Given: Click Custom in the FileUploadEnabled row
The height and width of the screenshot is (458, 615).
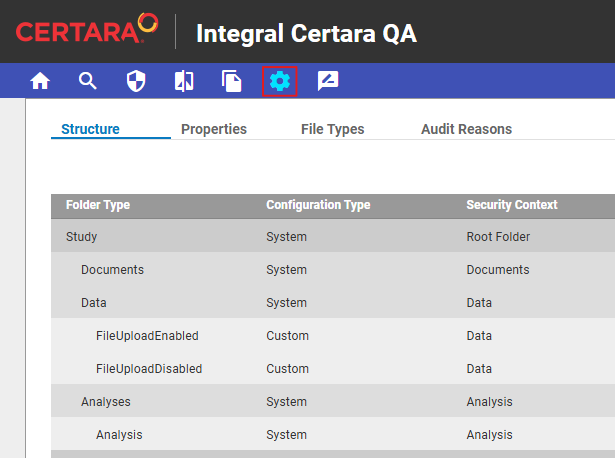Looking at the screenshot, I should click(x=287, y=335).
